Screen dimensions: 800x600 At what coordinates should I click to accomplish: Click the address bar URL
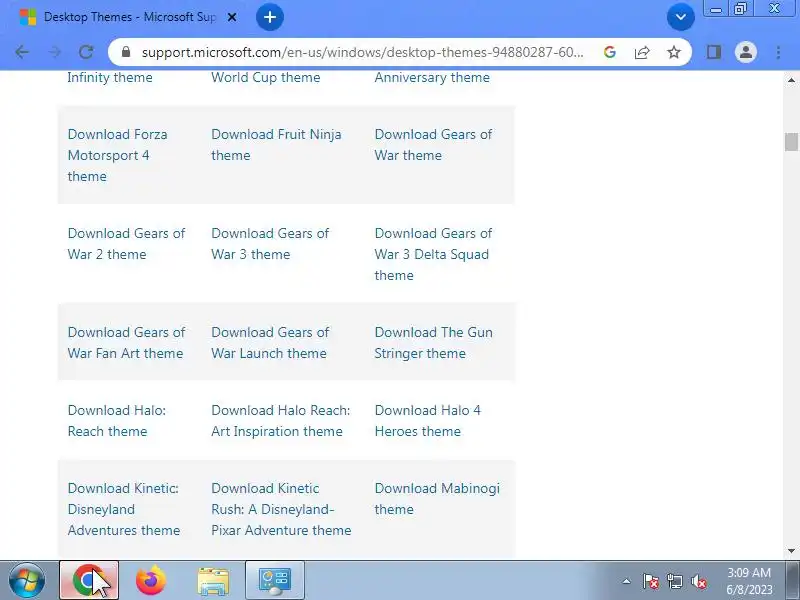pos(362,52)
